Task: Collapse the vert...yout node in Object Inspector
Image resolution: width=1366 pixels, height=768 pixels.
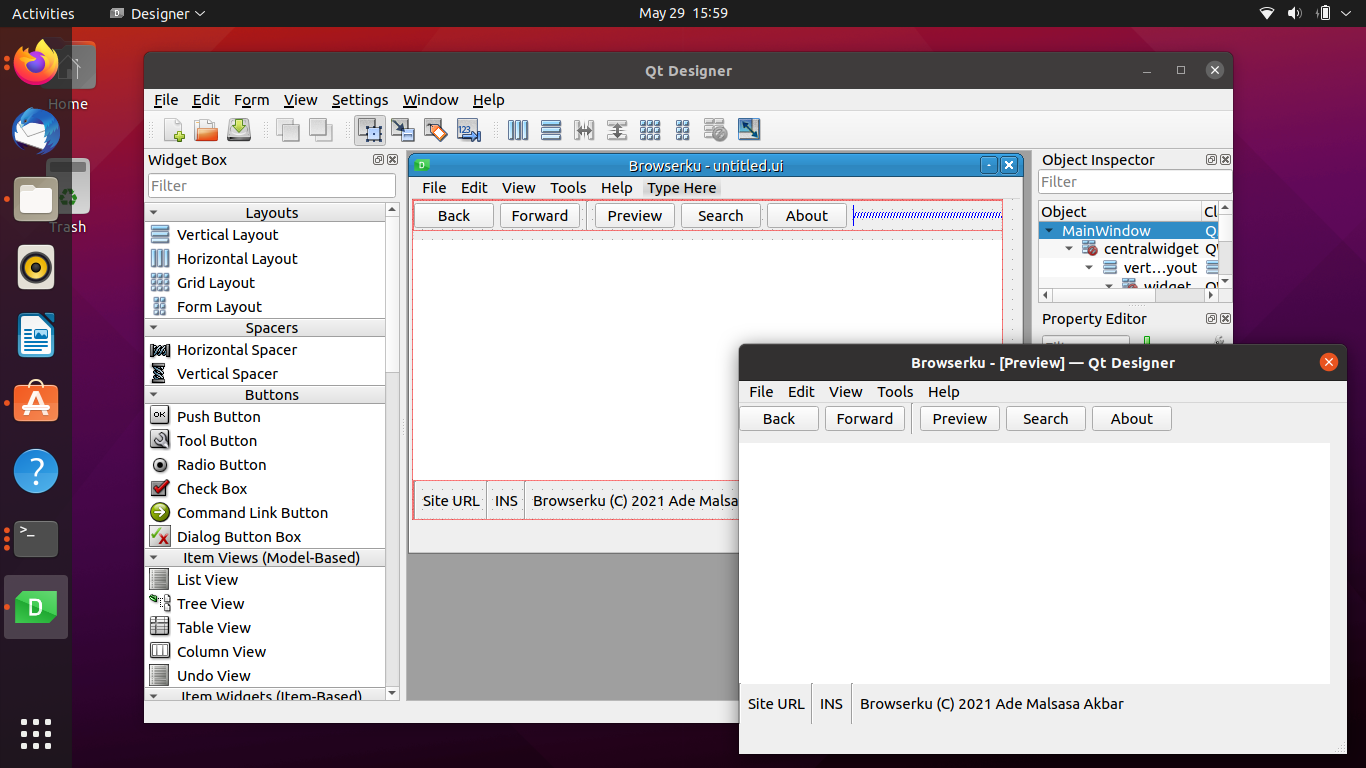Action: tap(1089, 267)
